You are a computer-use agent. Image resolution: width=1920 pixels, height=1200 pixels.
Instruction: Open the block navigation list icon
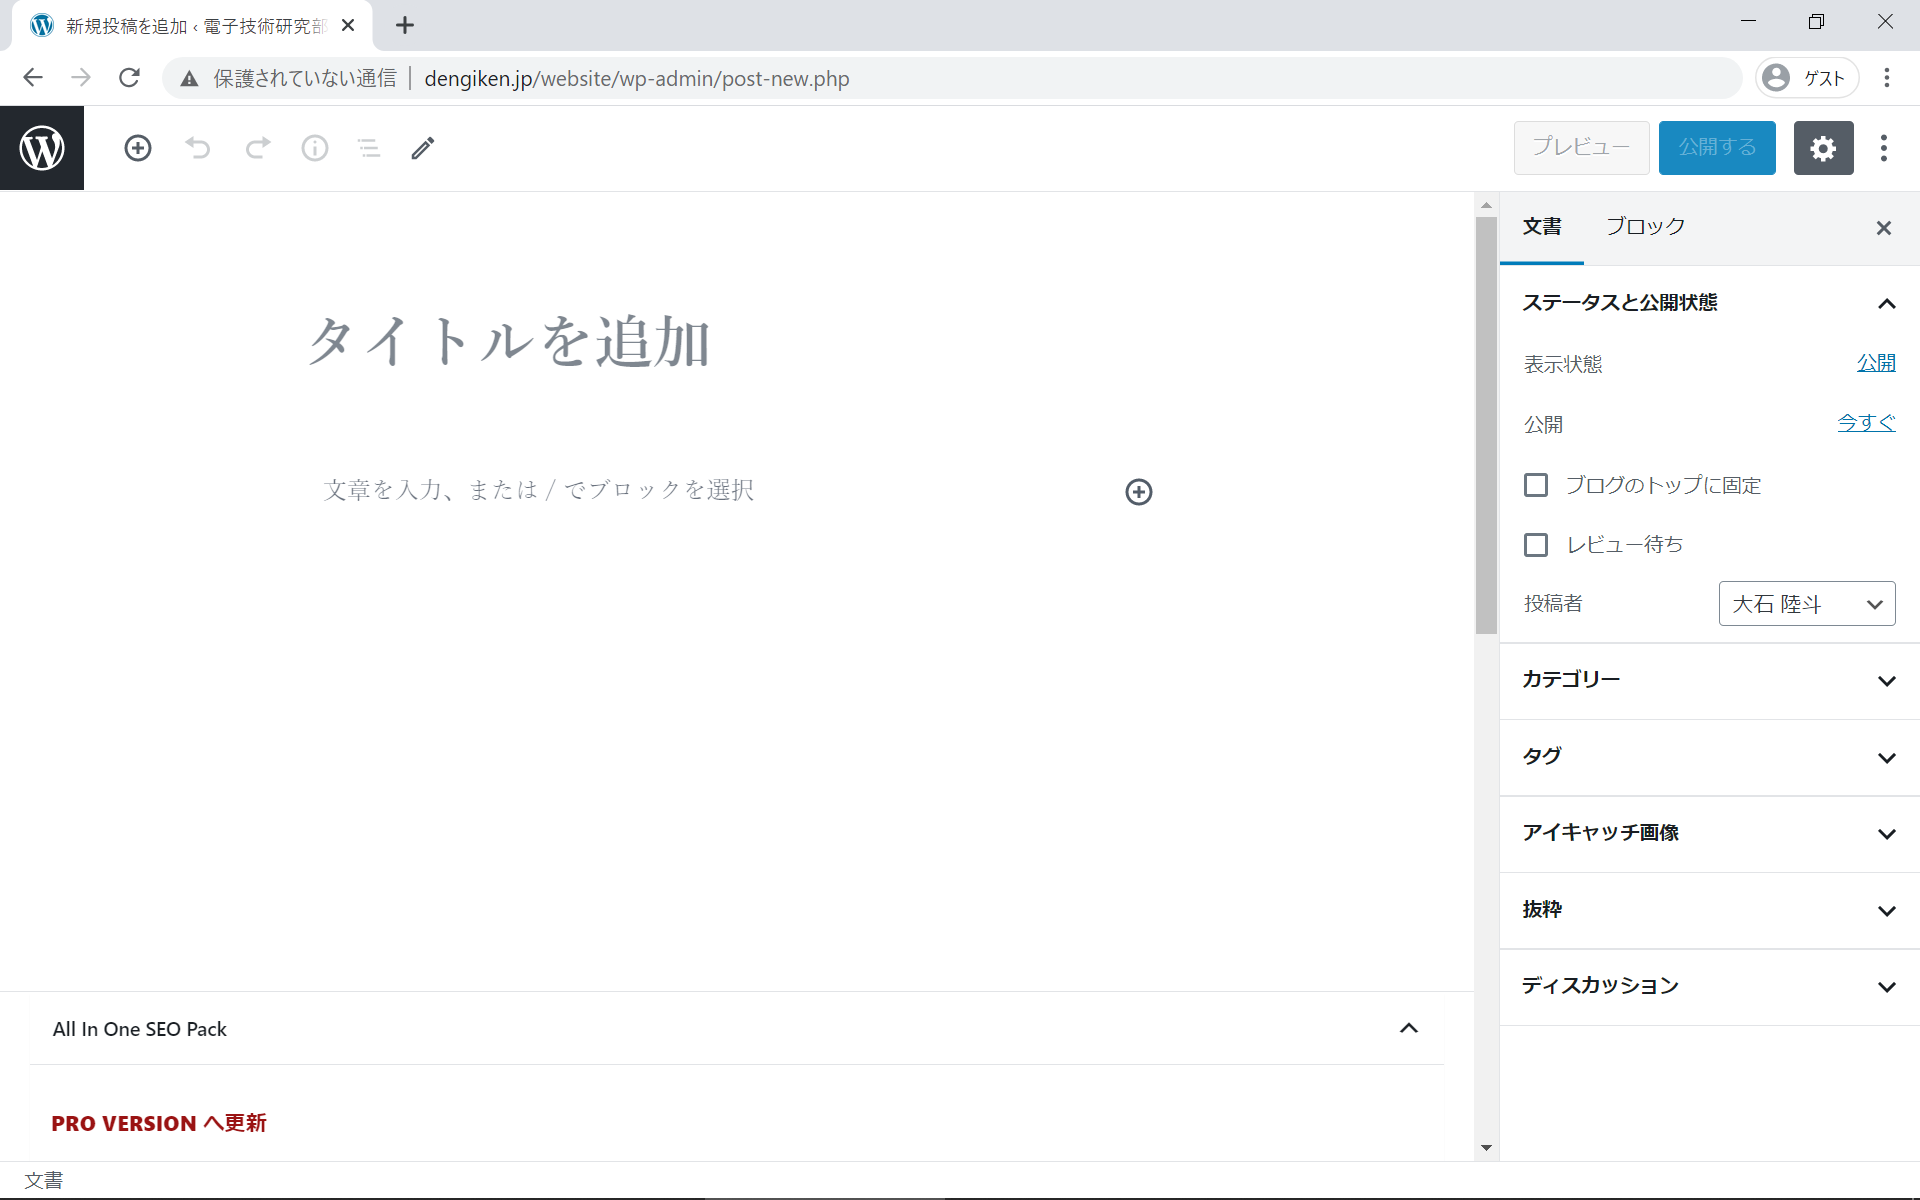[x=369, y=148]
